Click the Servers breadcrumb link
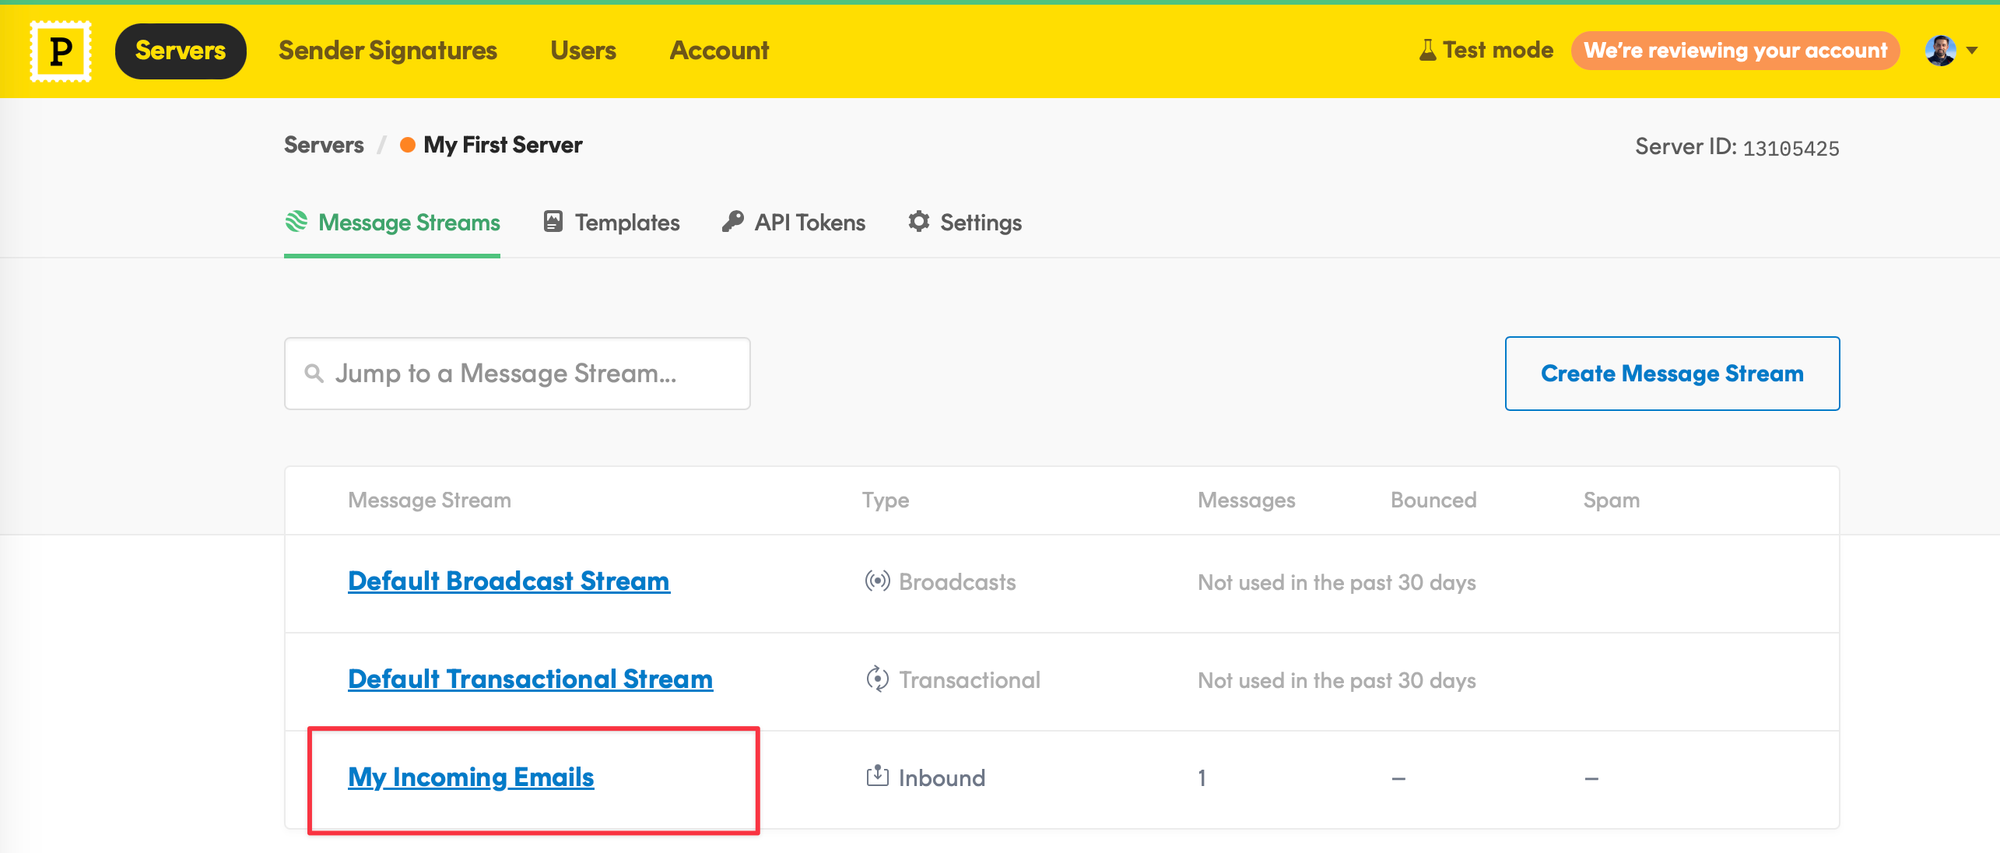The width and height of the screenshot is (2000, 853). (323, 145)
